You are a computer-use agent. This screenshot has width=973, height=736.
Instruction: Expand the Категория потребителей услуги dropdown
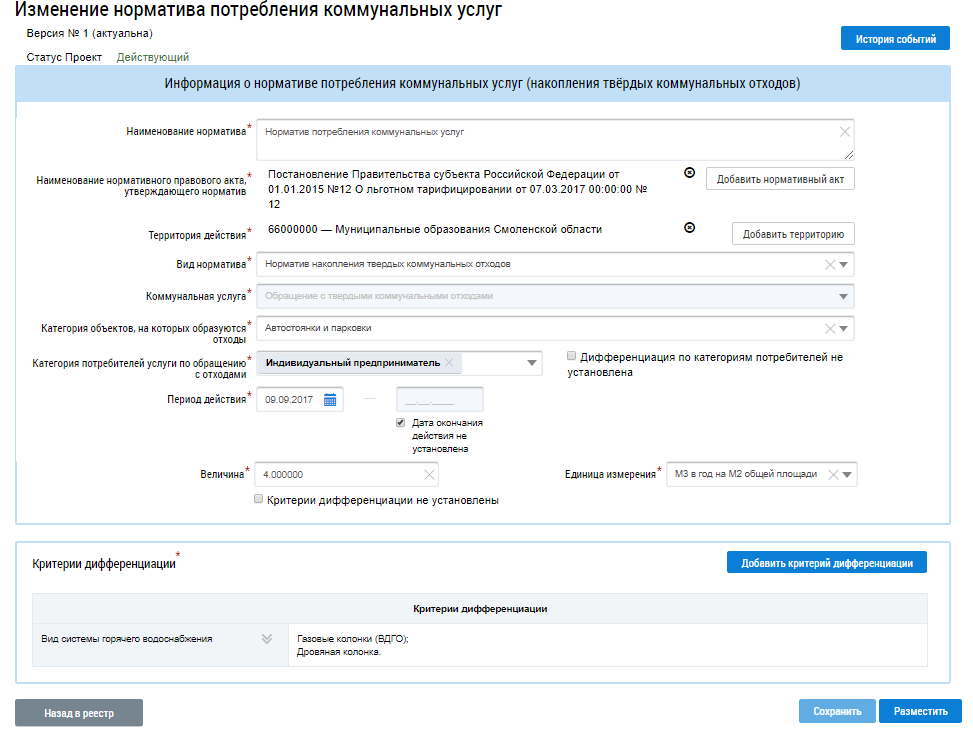531,364
